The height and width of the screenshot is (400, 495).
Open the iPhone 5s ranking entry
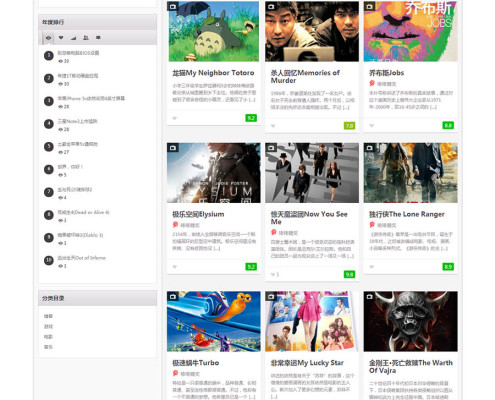91,98
